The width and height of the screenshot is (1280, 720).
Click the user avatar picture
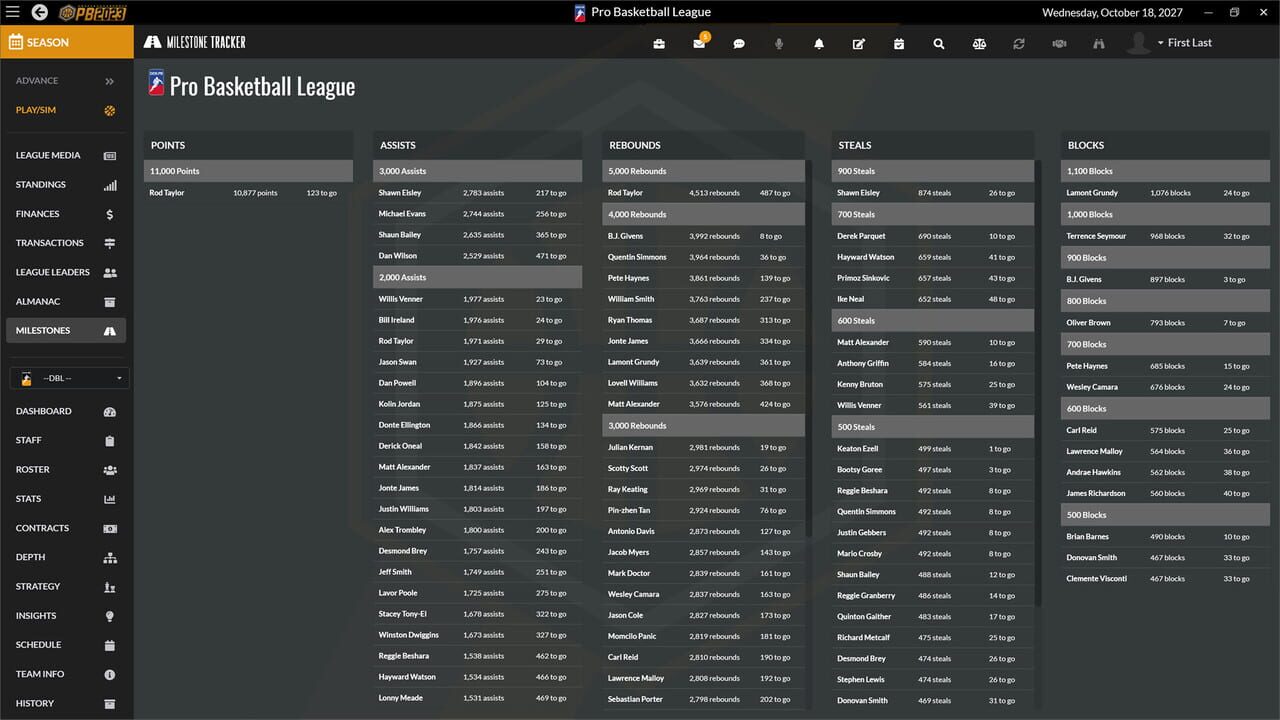[1138, 42]
